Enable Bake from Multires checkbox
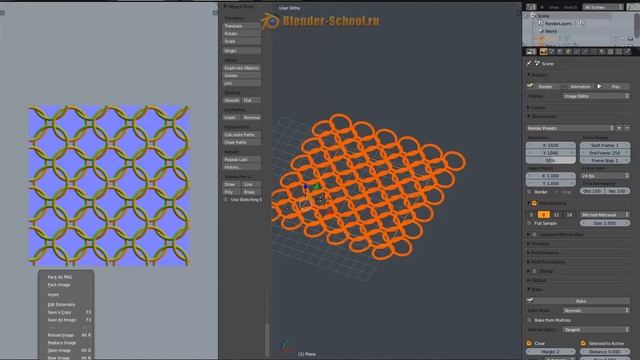Image resolution: width=640 pixels, height=360 pixels. click(529, 320)
